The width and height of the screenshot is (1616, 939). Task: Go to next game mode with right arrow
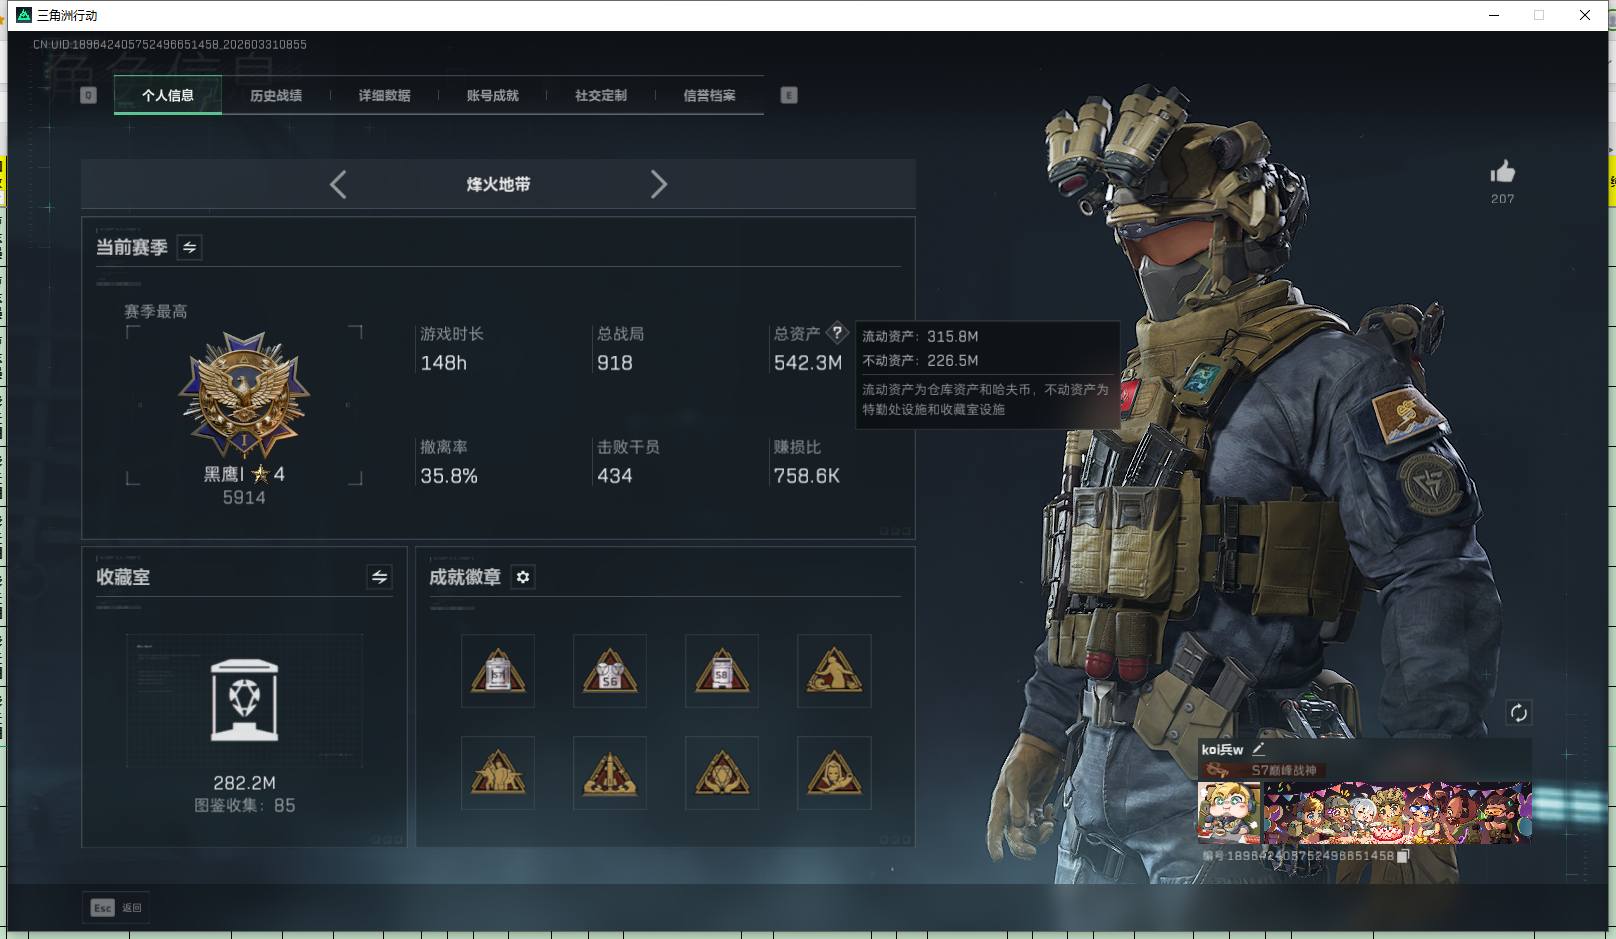click(658, 184)
